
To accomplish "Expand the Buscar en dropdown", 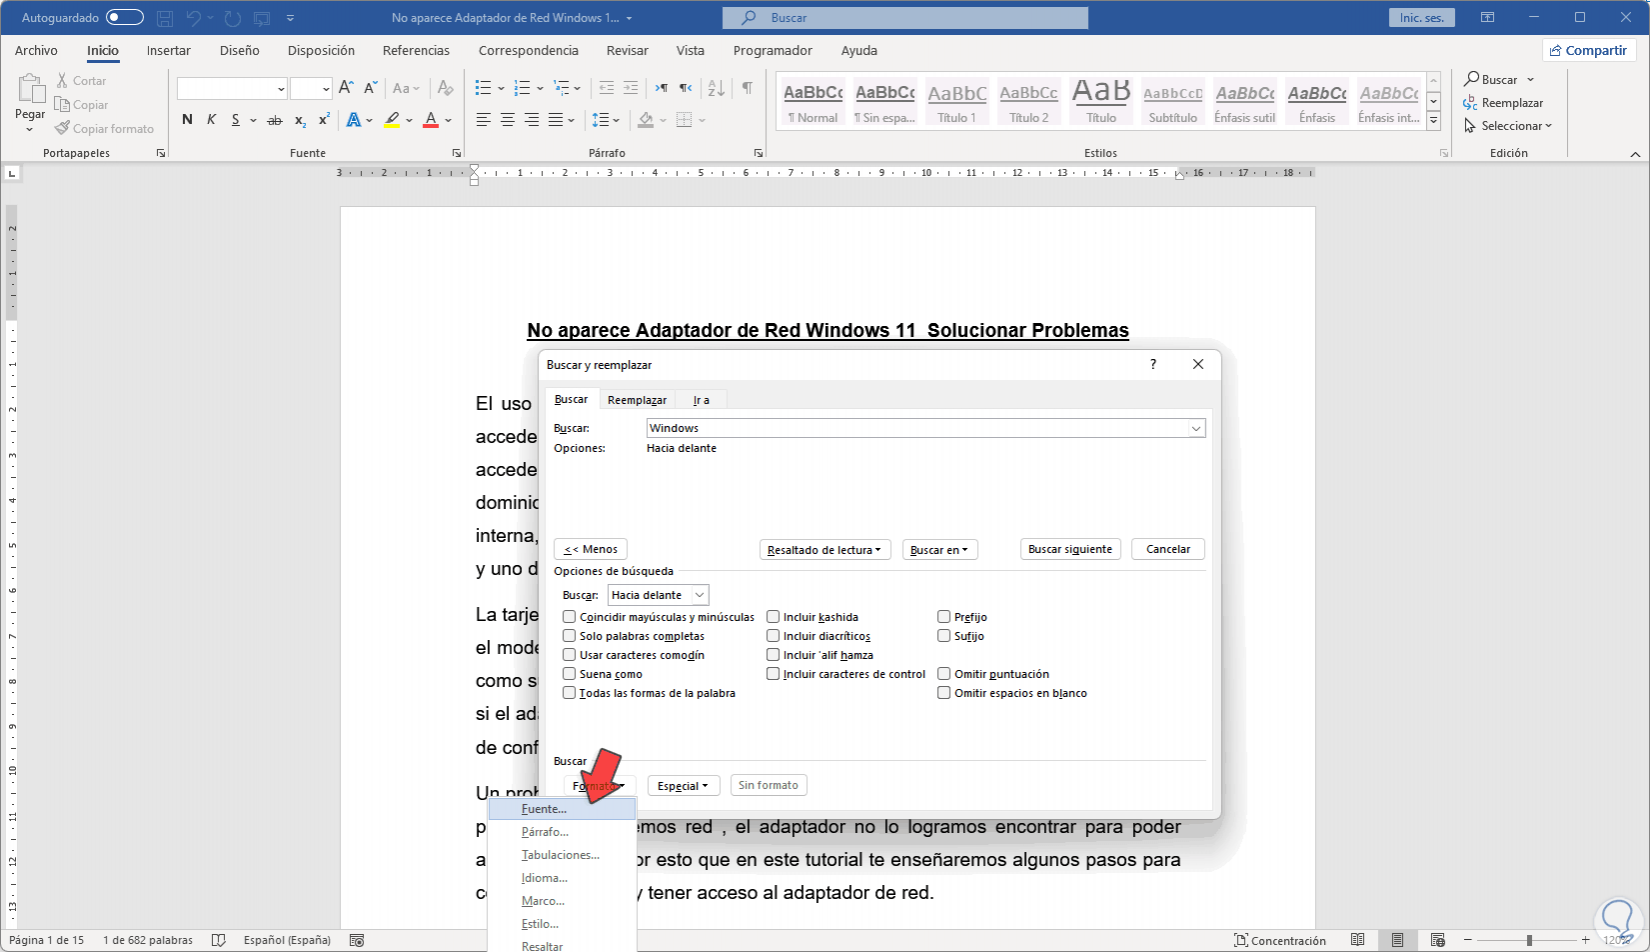I will point(940,550).
